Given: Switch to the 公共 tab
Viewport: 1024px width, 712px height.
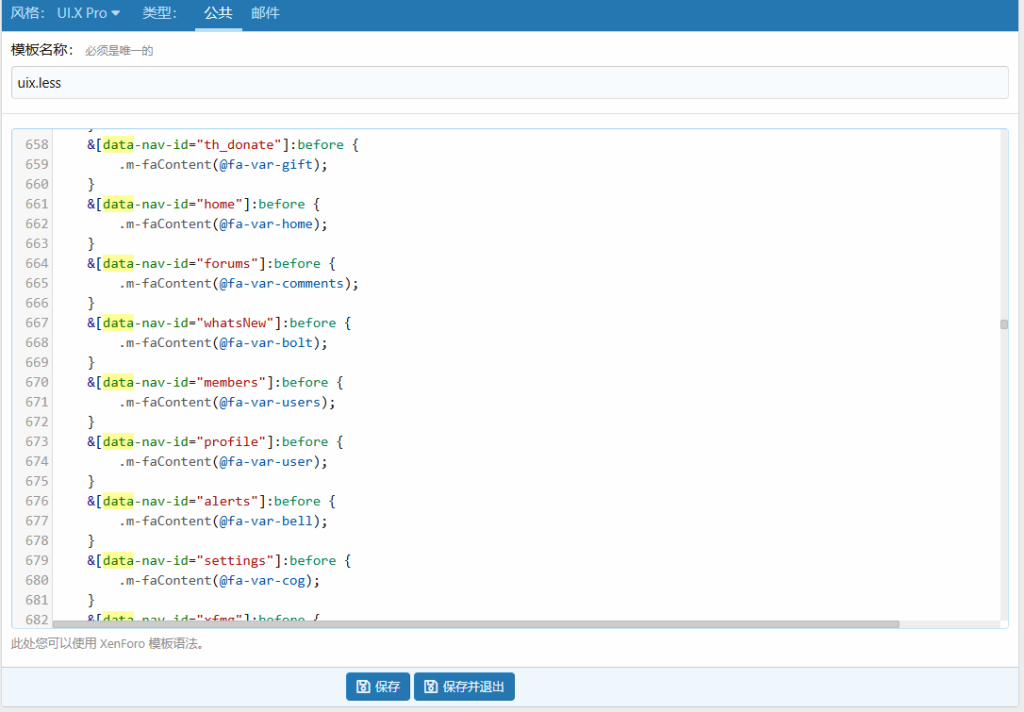Looking at the screenshot, I should click(x=218, y=13).
